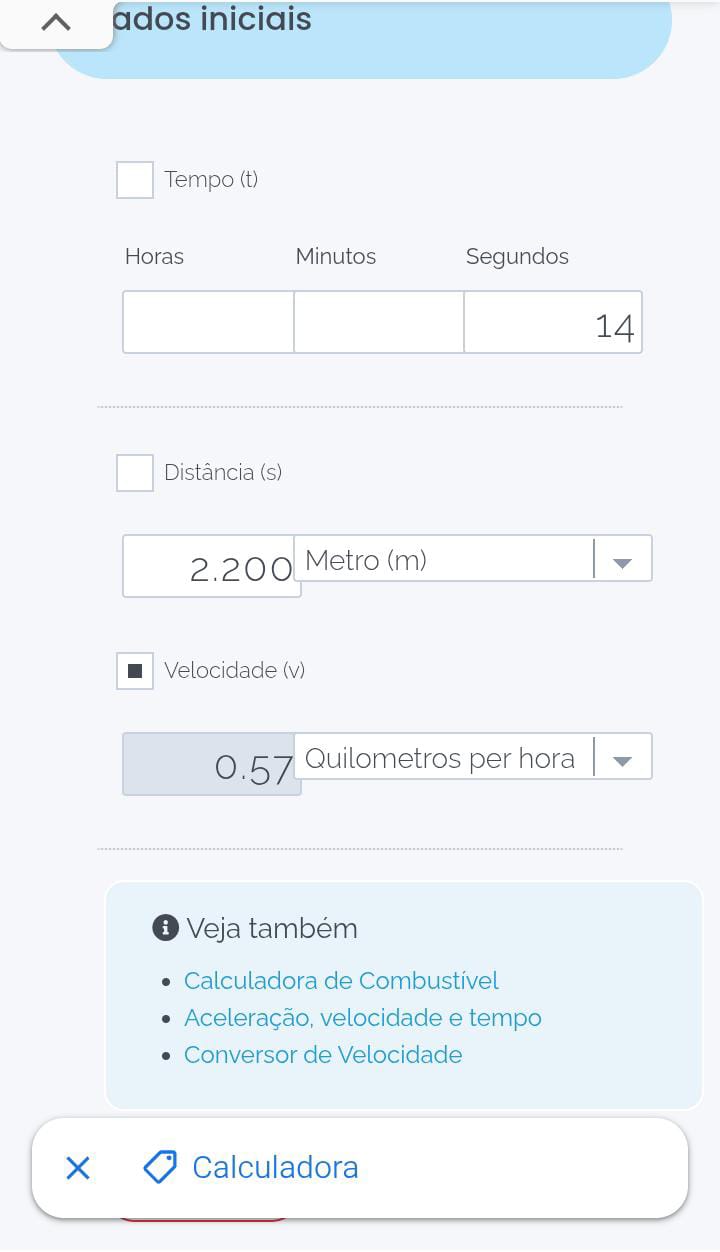Go to Aceleração, velocidade e tempo
Viewport: 720px width, 1252px height.
[x=362, y=1018]
